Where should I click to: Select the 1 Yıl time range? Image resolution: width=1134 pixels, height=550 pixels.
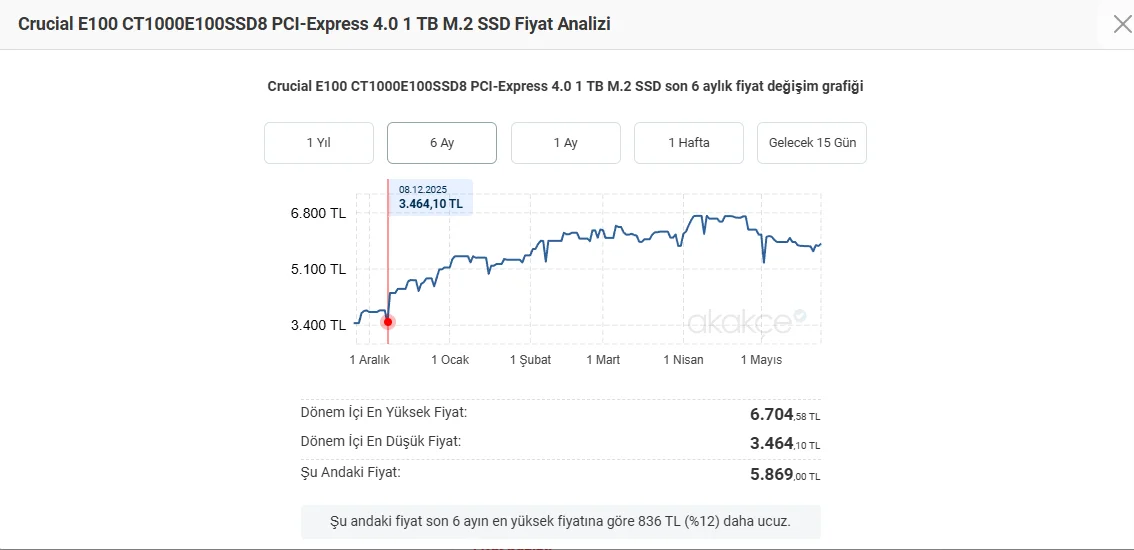pyautogui.click(x=319, y=143)
